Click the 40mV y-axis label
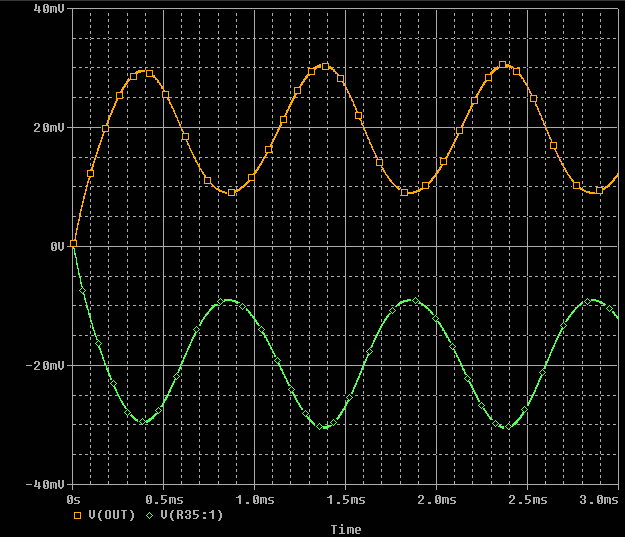Image resolution: width=625 pixels, height=537 pixels. click(x=49, y=9)
